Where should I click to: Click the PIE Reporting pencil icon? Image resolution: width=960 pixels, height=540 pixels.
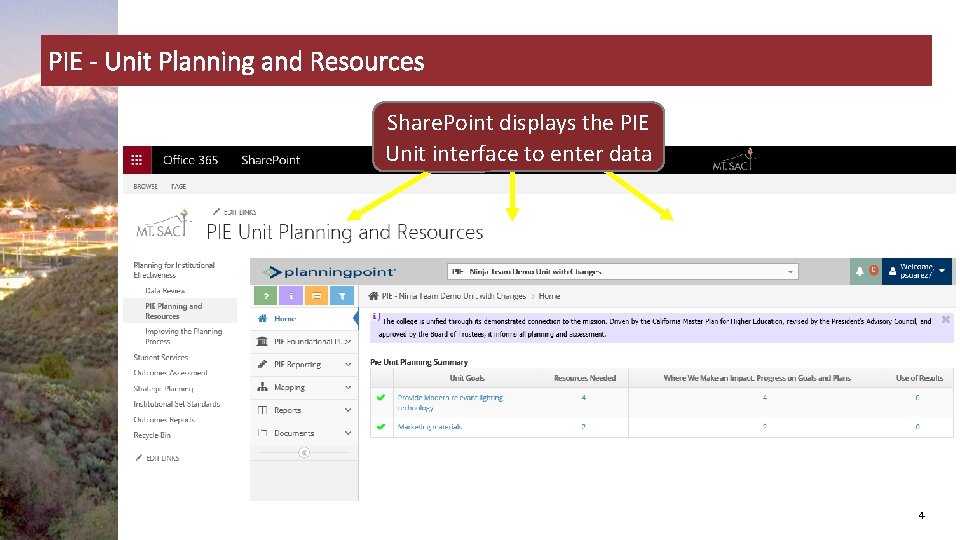coord(262,364)
